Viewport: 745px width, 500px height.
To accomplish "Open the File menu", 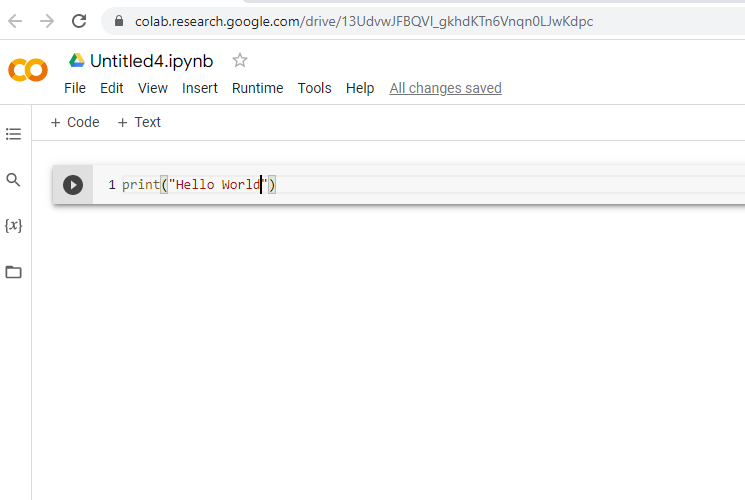I will pyautogui.click(x=75, y=88).
